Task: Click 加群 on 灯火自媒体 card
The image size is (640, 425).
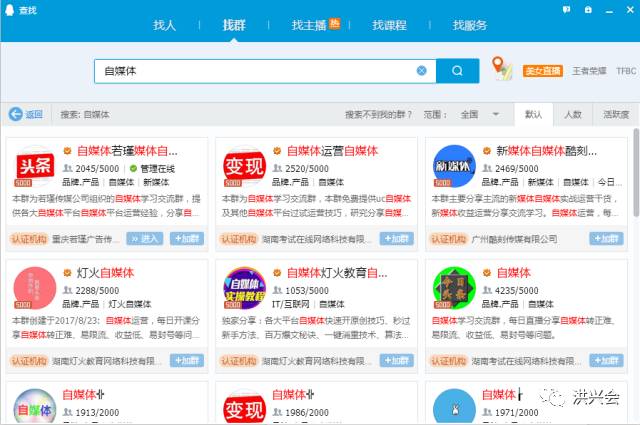Action: pyautogui.click(x=187, y=360)
